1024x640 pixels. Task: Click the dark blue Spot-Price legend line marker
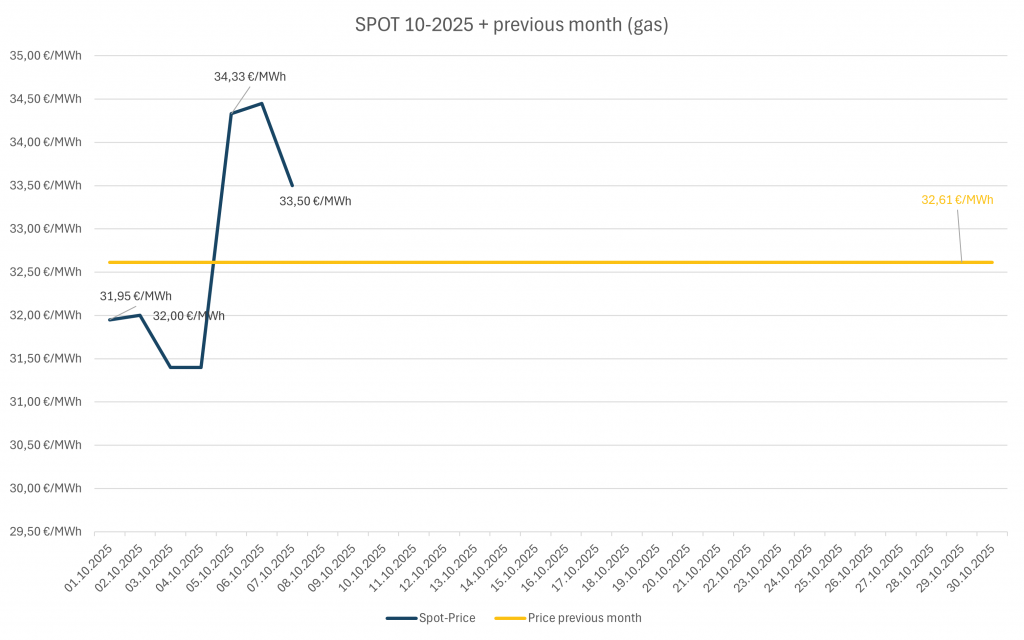pyautogui.click(x=401, y=618)
